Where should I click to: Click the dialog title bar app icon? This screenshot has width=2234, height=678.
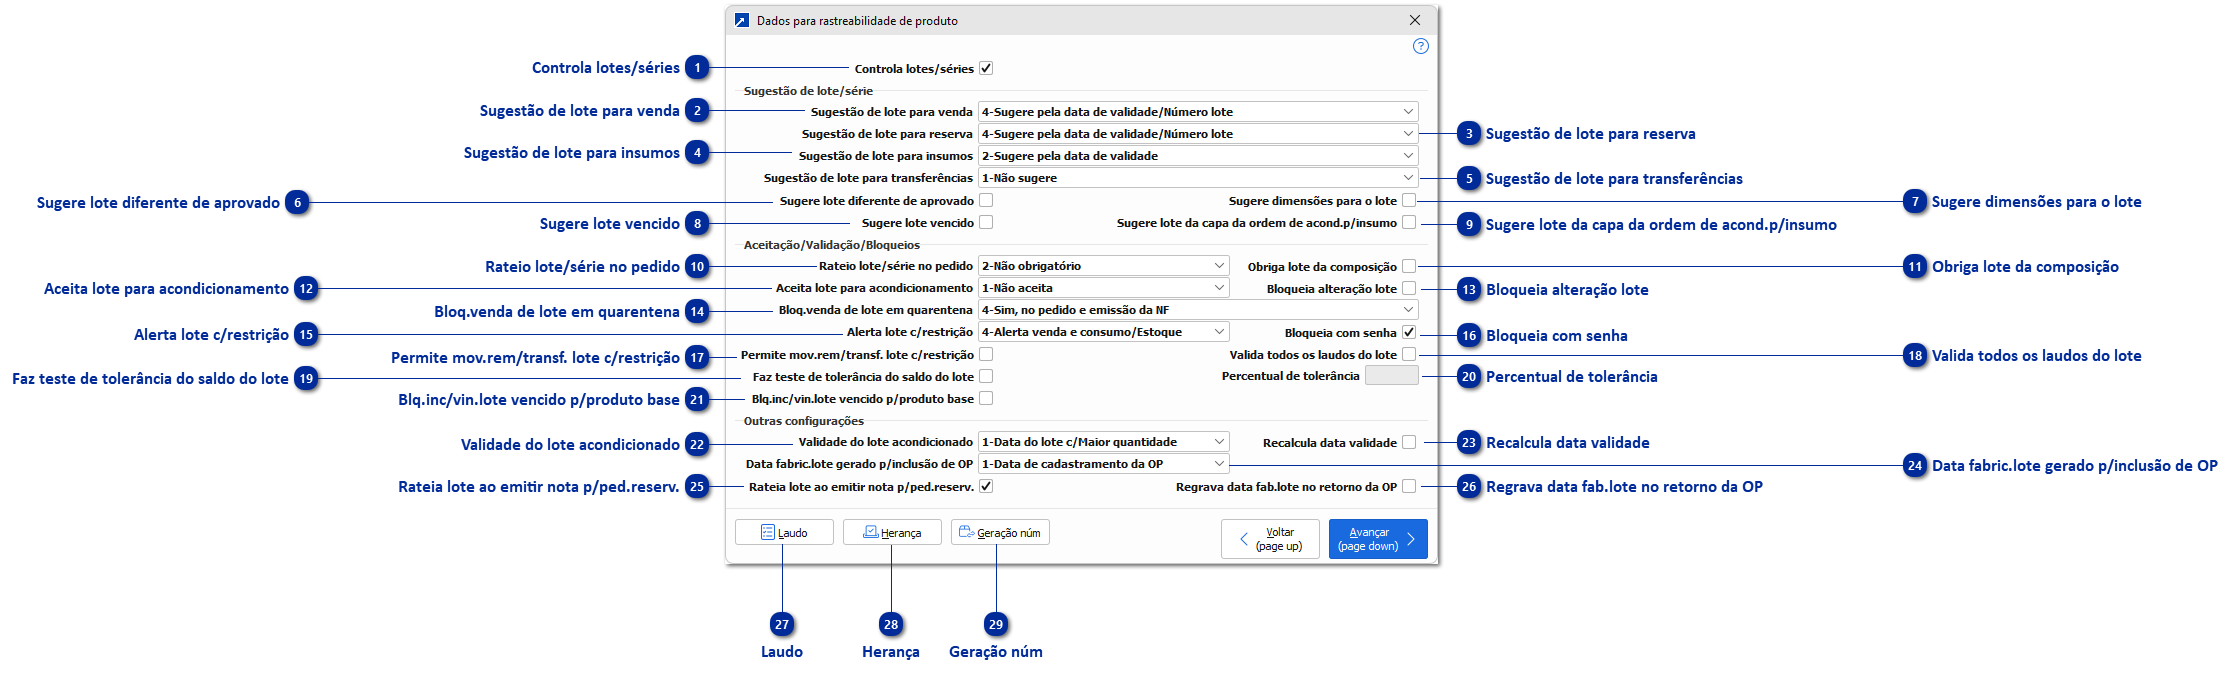741,20
